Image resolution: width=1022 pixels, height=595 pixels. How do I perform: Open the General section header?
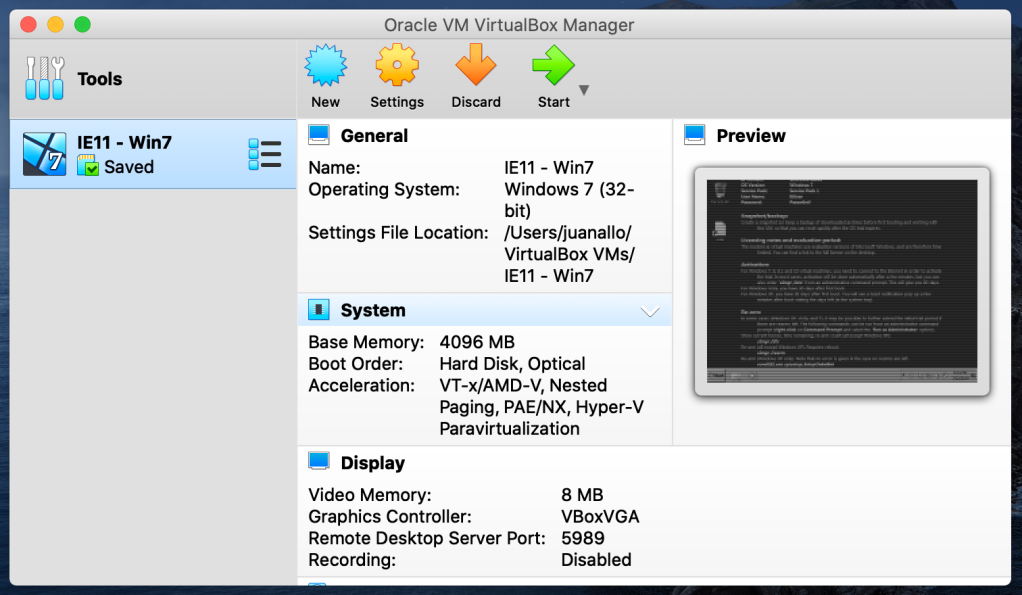[x=374, y=136]
